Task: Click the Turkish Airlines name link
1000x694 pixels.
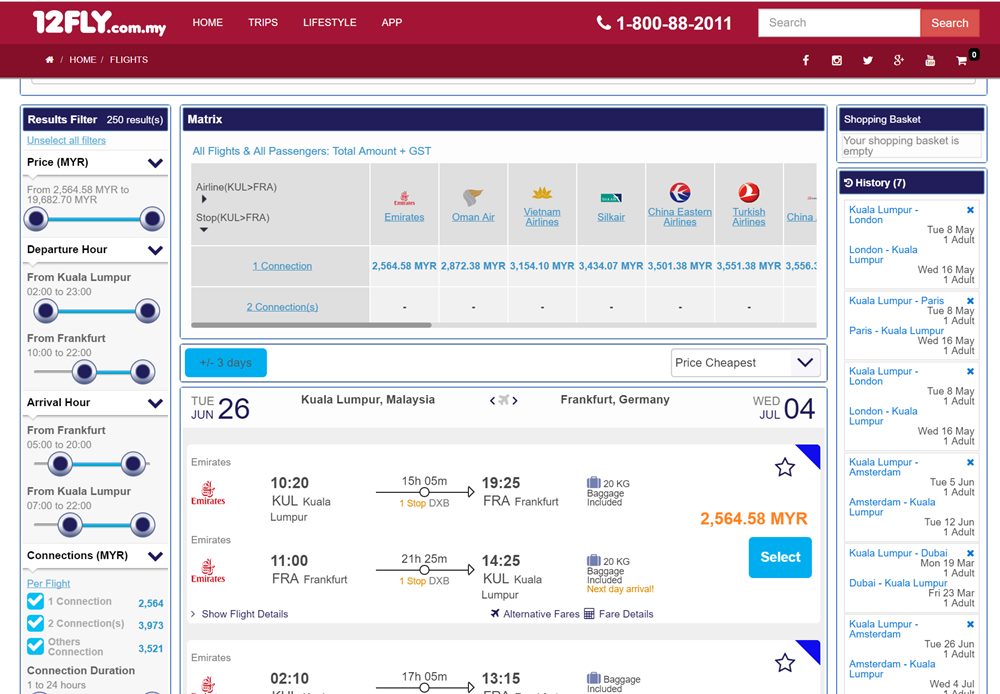Action: pos(749,217)
